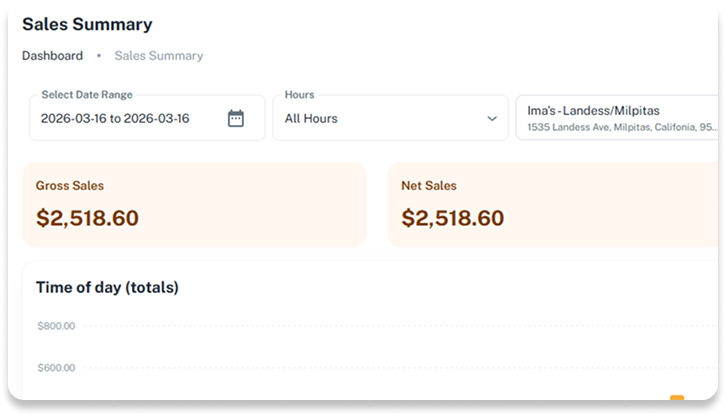Click the Time of day (totals) heading
This screenshot has height=416, width=726.
coord(107,287)
